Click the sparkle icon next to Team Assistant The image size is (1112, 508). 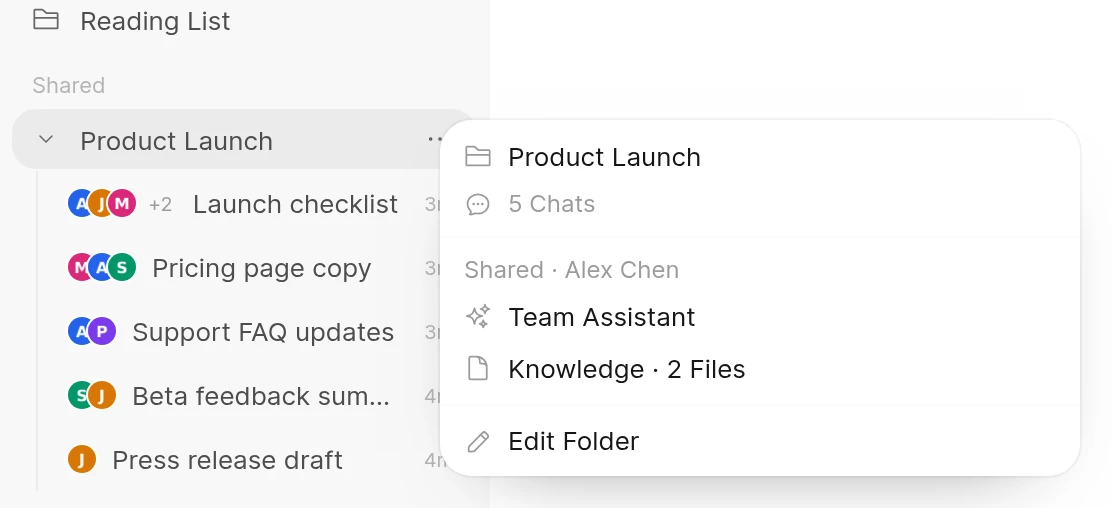tap(478, 316)
